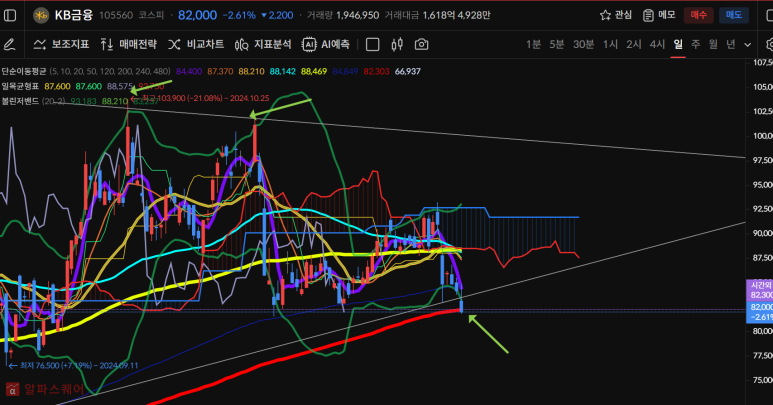Open 지표분석 indicator analysis

pos(263,44)
